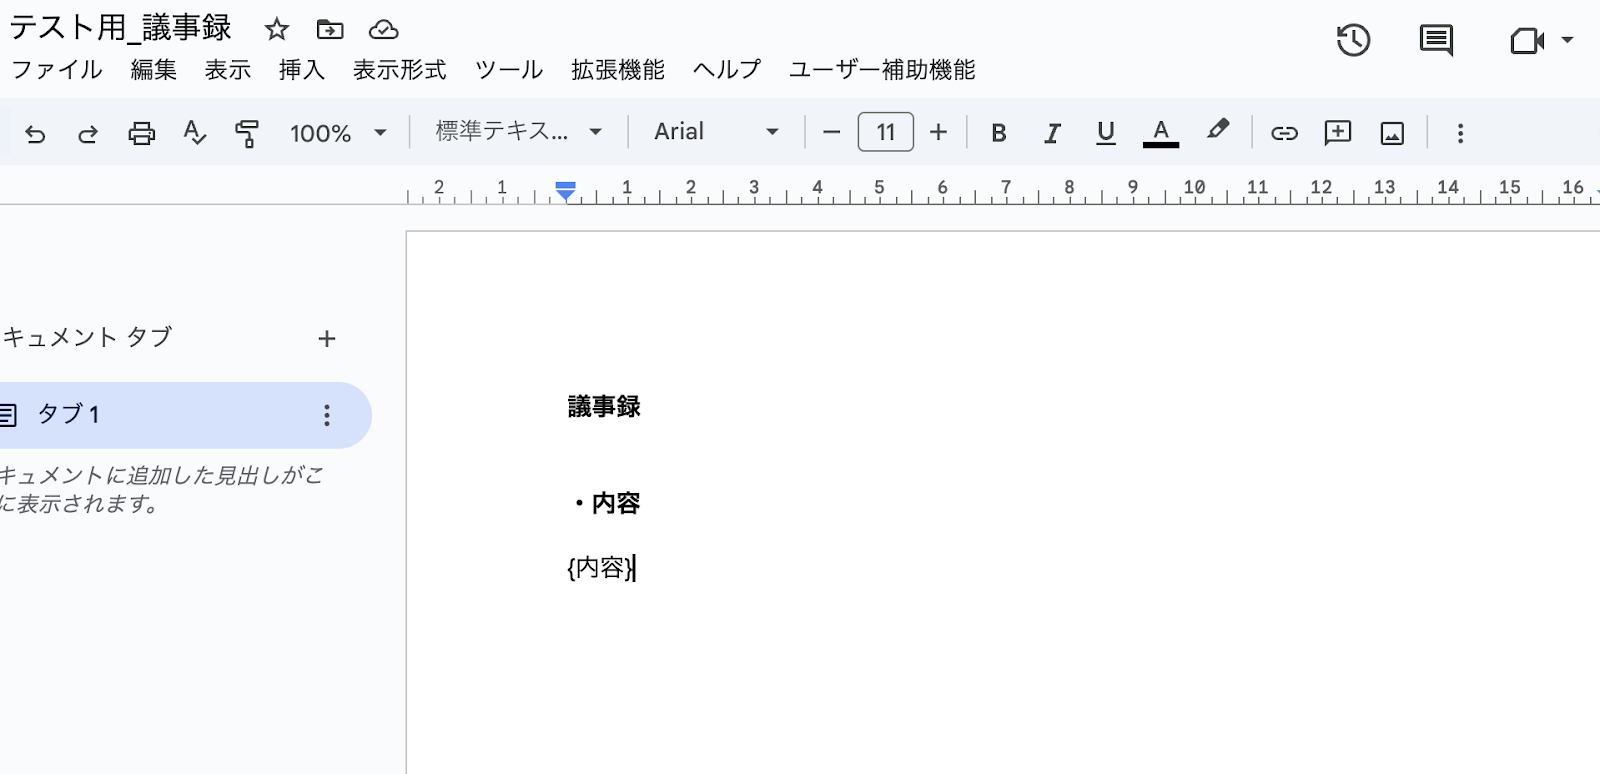Open version history clock icon
This screenshot has height=774, width=1600.
click(x=1353, y=41)
